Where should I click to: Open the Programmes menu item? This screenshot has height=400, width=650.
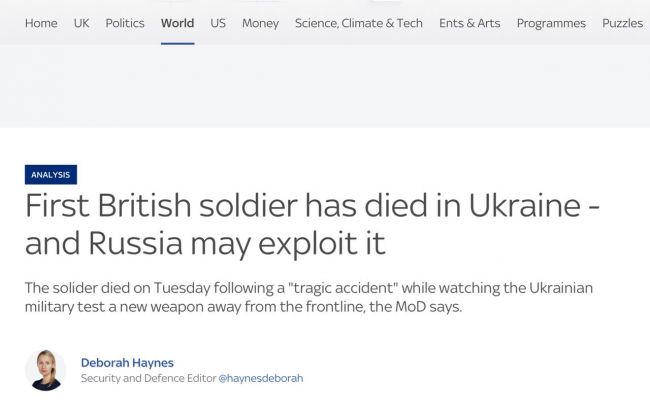pos(551,23)
